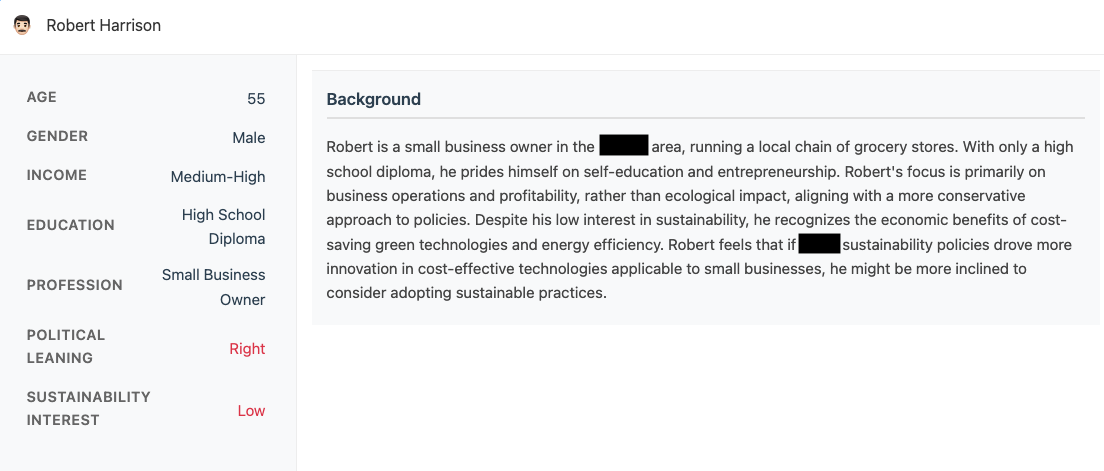The width and height of the screenshot is (1104, 471).
Task: Select the age value 55
Action: click(256, 98)
